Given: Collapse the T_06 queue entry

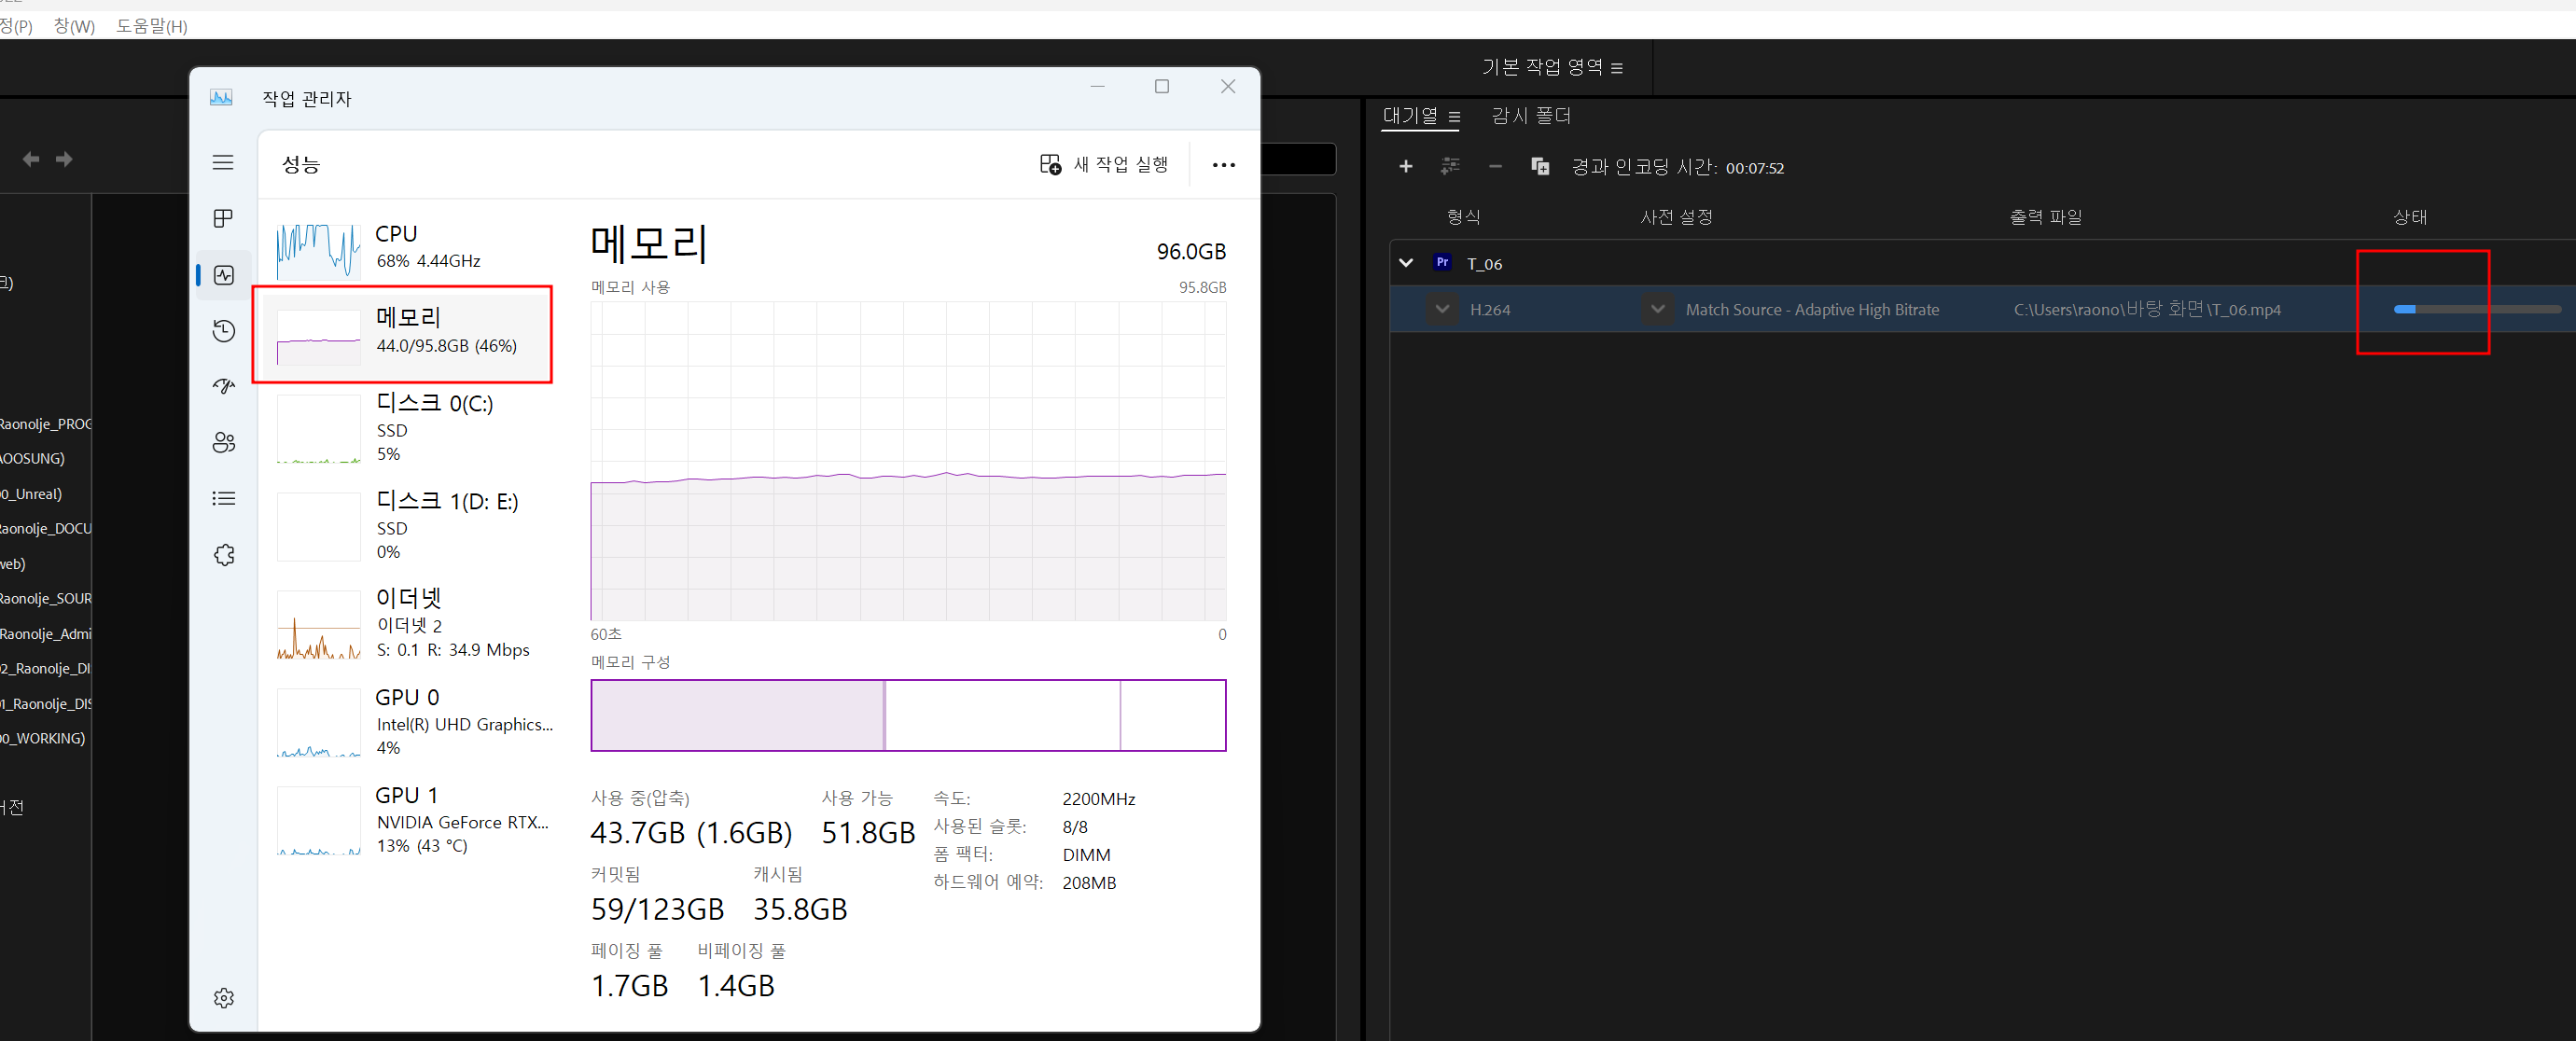Looking at the screenshot, I should coord(1406,263).
